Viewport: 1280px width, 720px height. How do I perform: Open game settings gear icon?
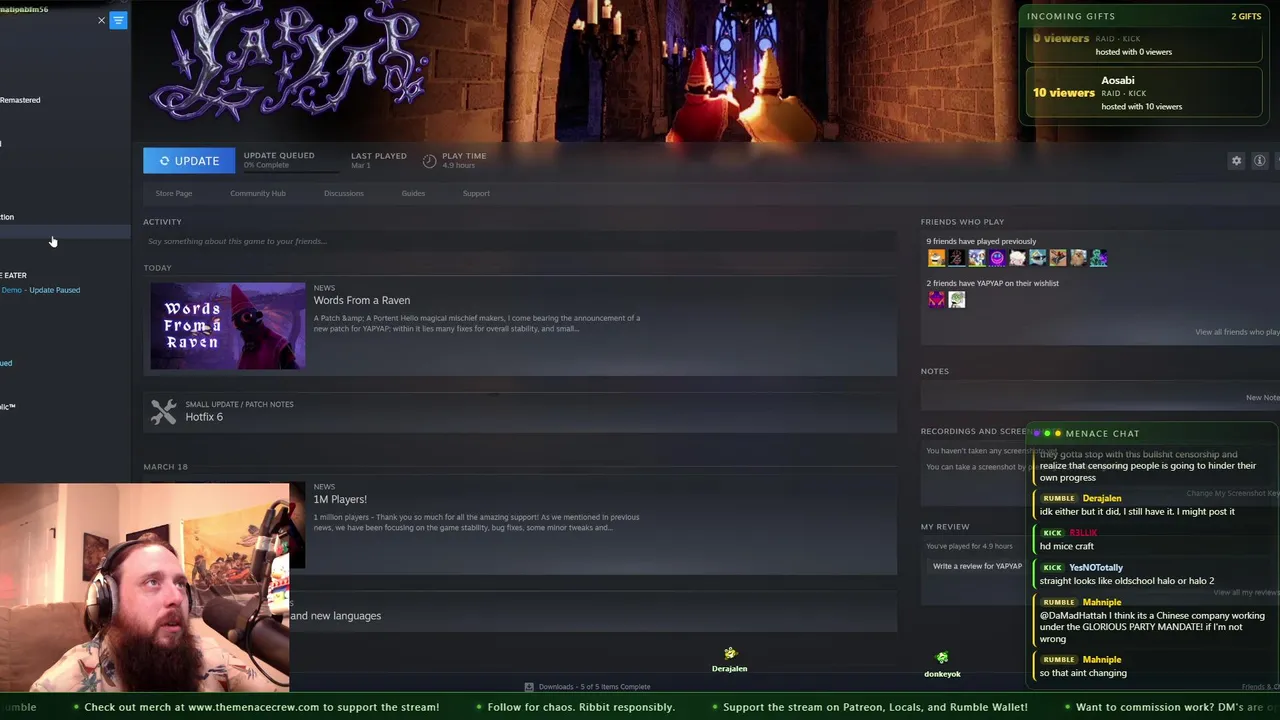(x=1236, y=161)
